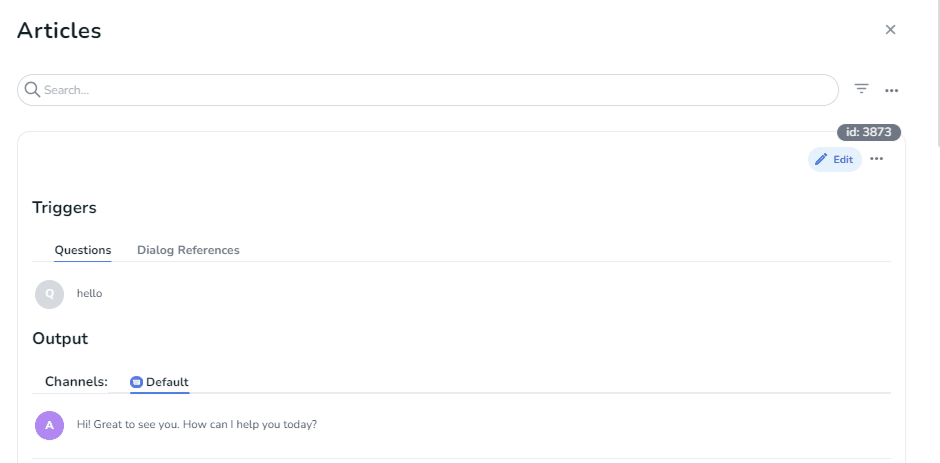Image resolution: width=940 pixels, height=463 pixels.
Task: Click the purple A answer avatar
Action: coord(49,425)
